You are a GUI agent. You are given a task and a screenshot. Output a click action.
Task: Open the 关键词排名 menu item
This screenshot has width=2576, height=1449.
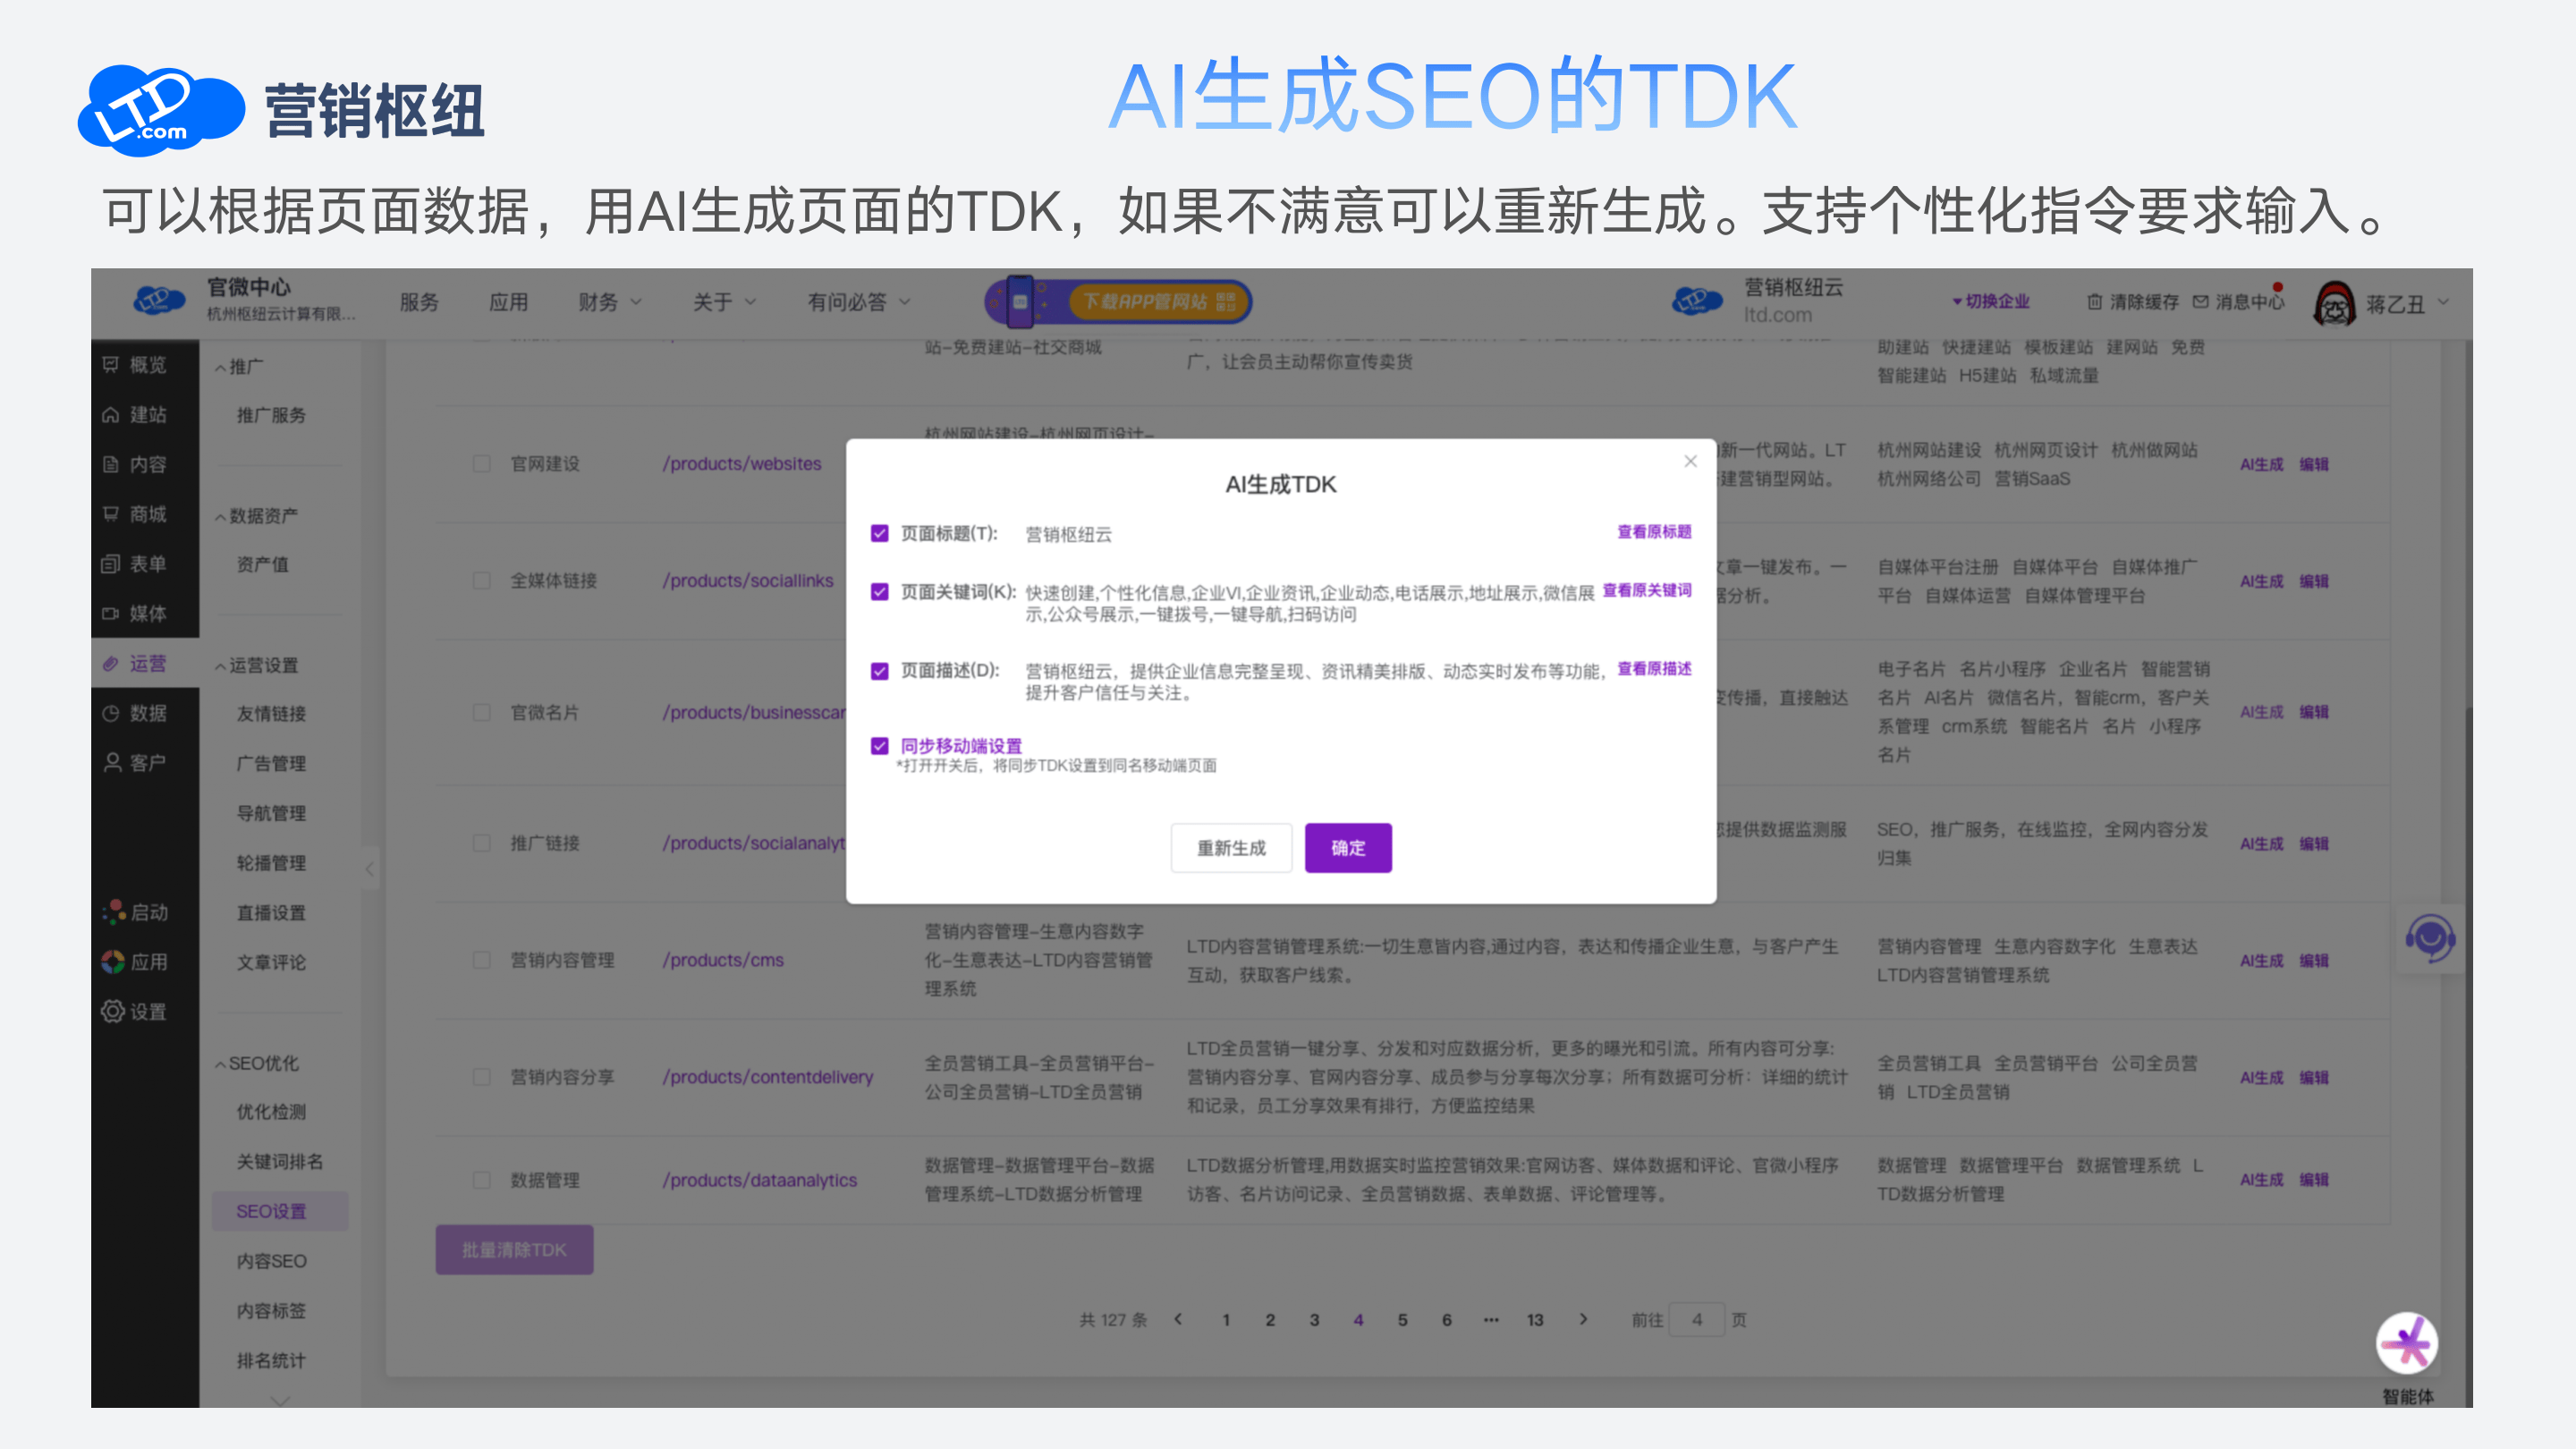(x=279, y=1161)
